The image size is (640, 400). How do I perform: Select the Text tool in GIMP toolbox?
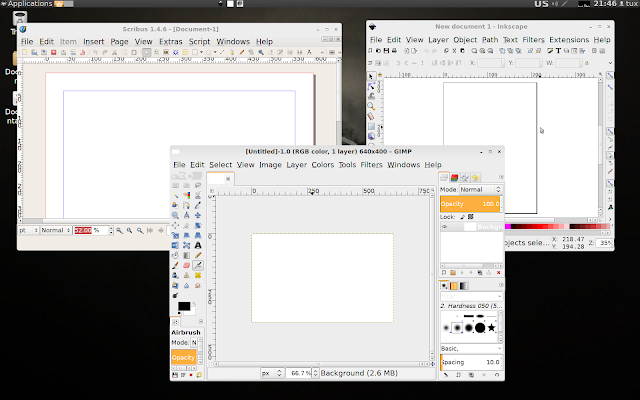coord(197,245)
